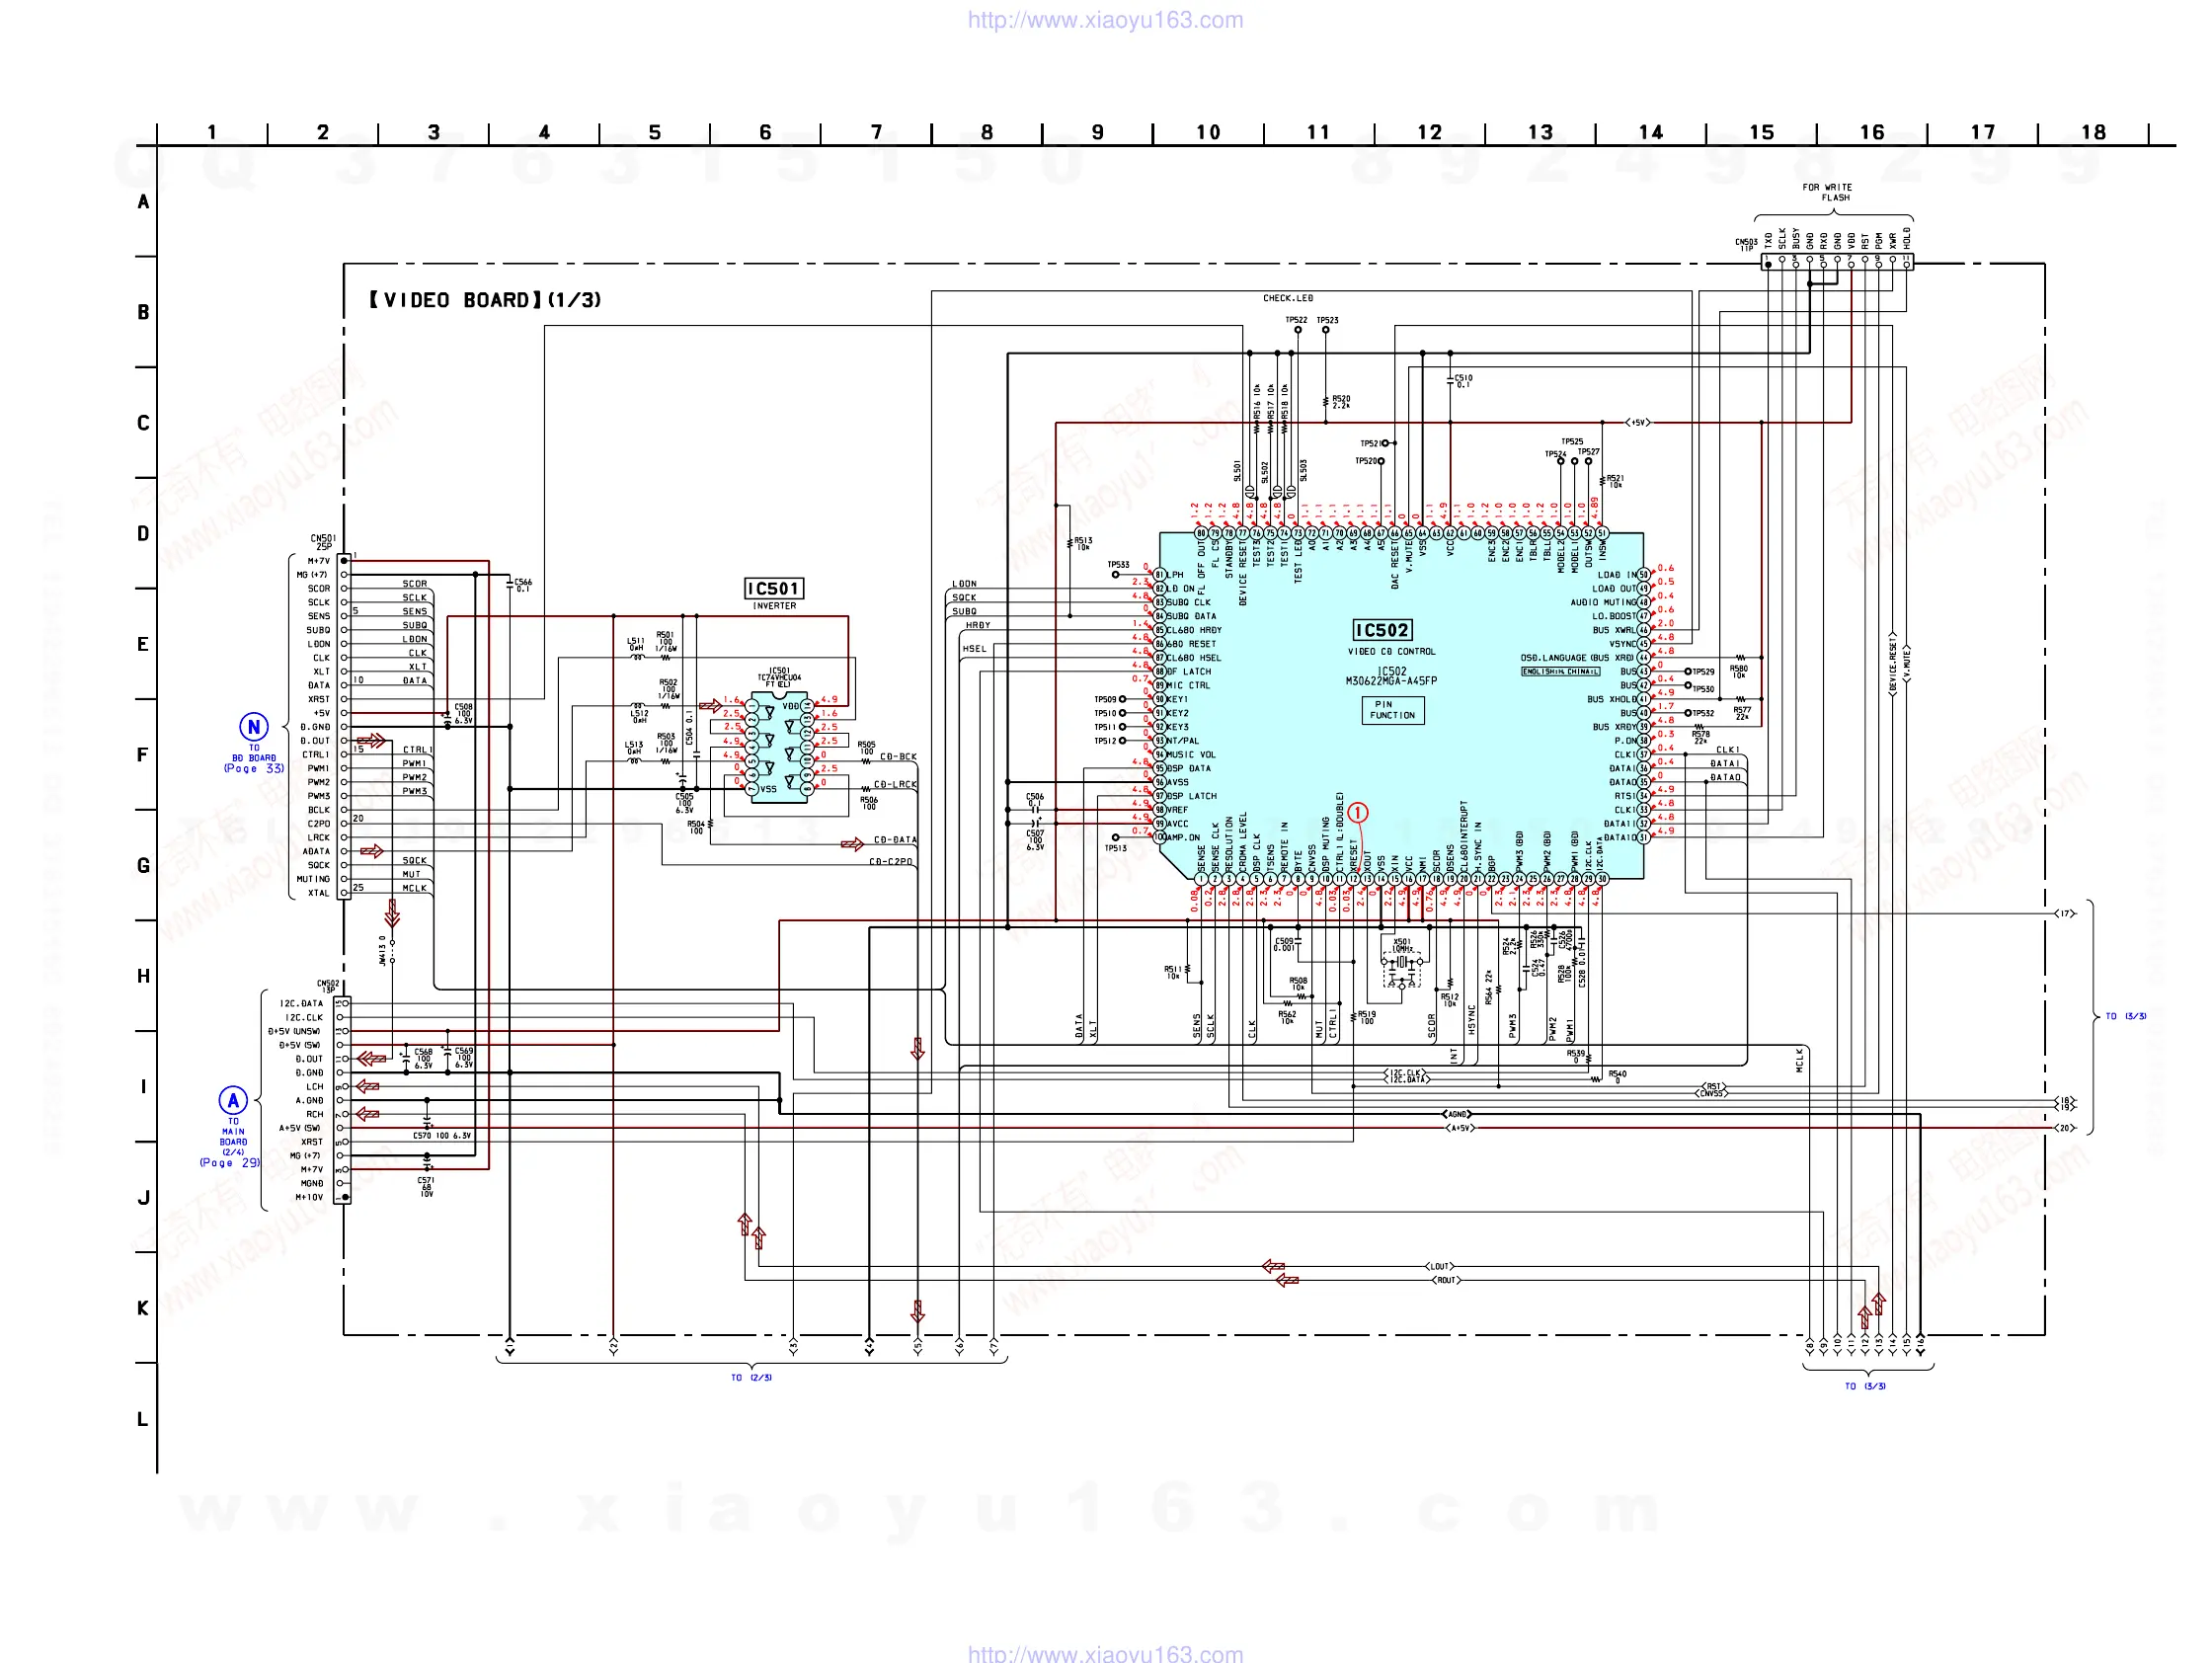Click the red circled 1 marker
The width and height of the screenshot is (2212, 1663).
point(1357,812)
